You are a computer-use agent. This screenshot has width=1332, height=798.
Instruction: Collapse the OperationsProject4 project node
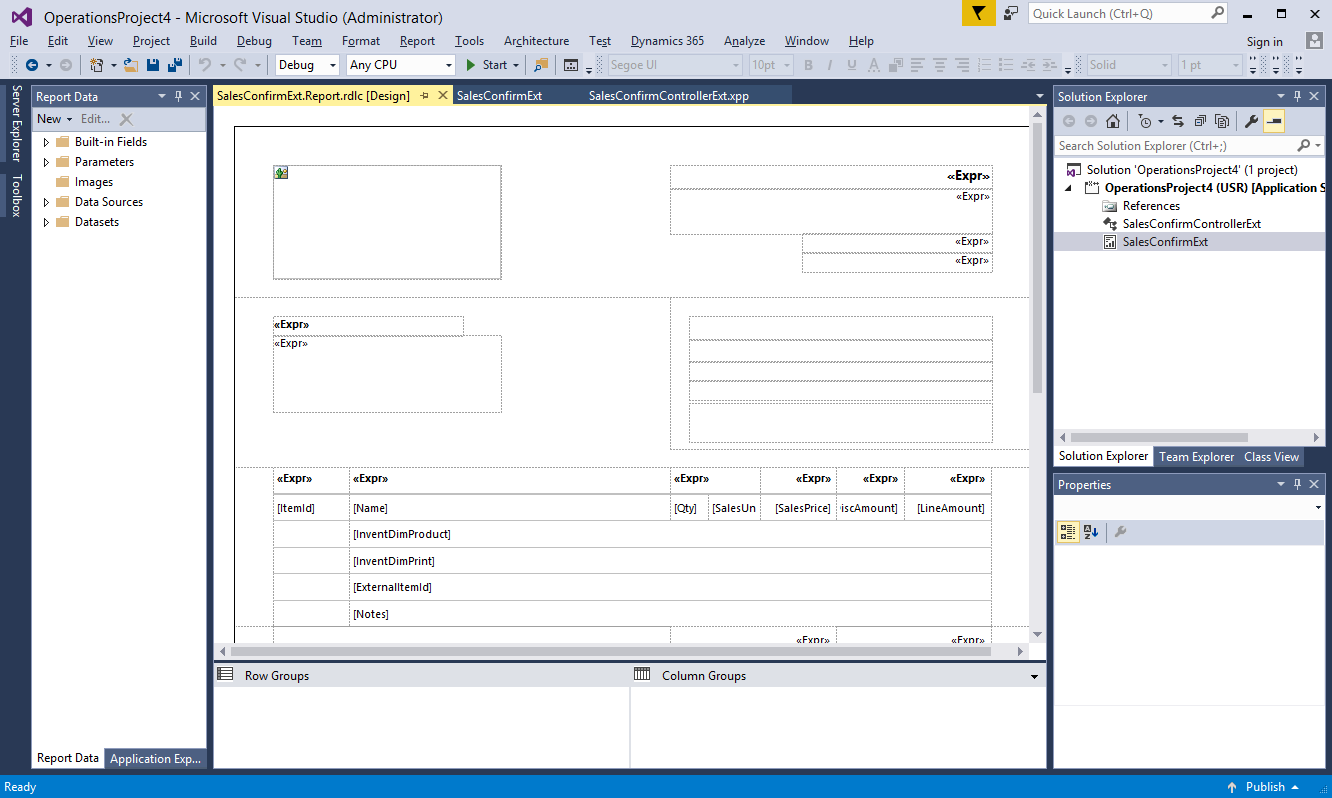pyautogui.click(x=1067, y=188)
